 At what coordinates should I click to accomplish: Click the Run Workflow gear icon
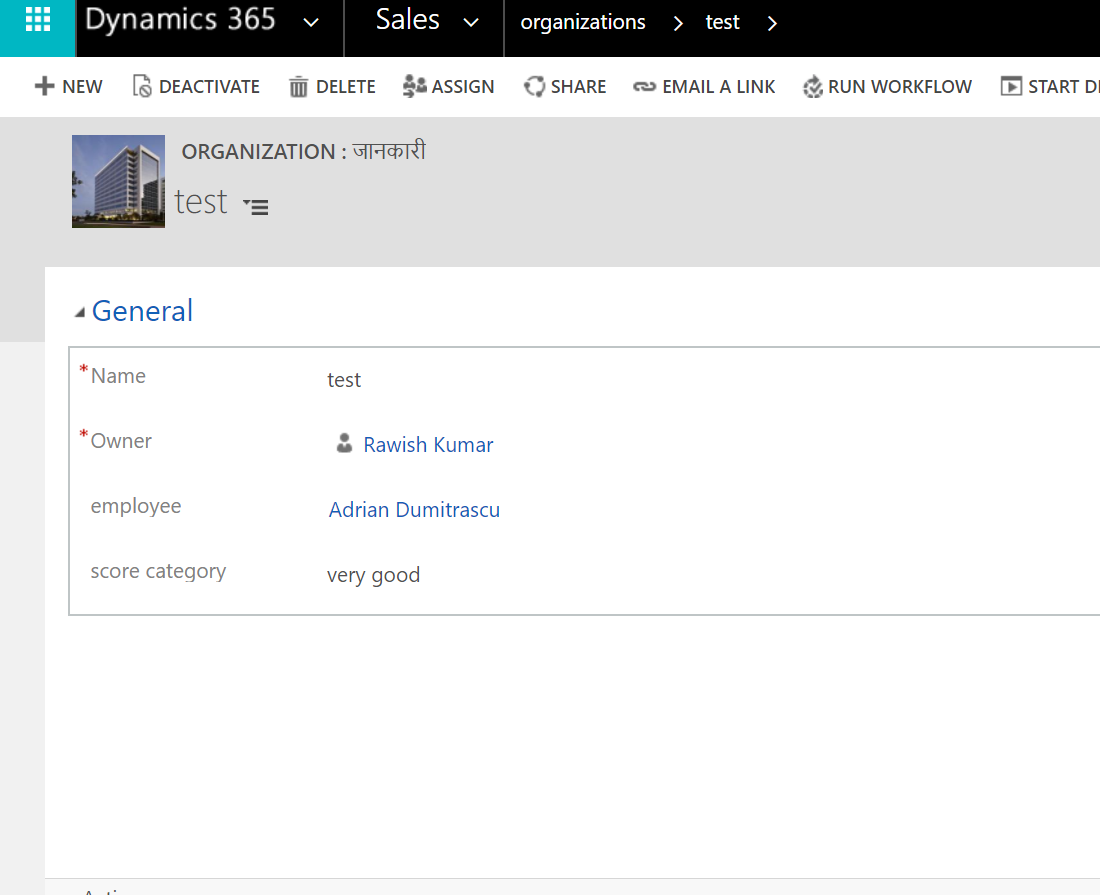click(x=813, y=87)
